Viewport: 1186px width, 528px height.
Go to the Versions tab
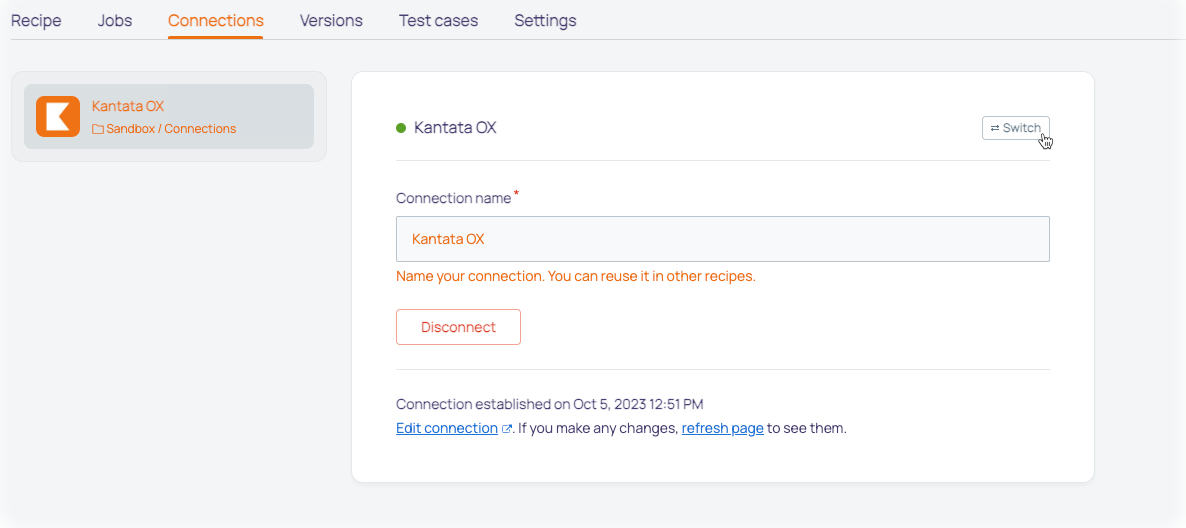point(331,20)
